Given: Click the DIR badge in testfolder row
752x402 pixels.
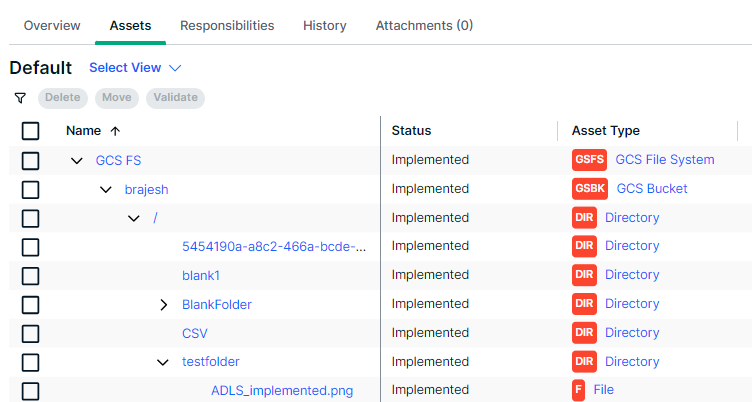Looking at the screenshot, I should (584, 362).
